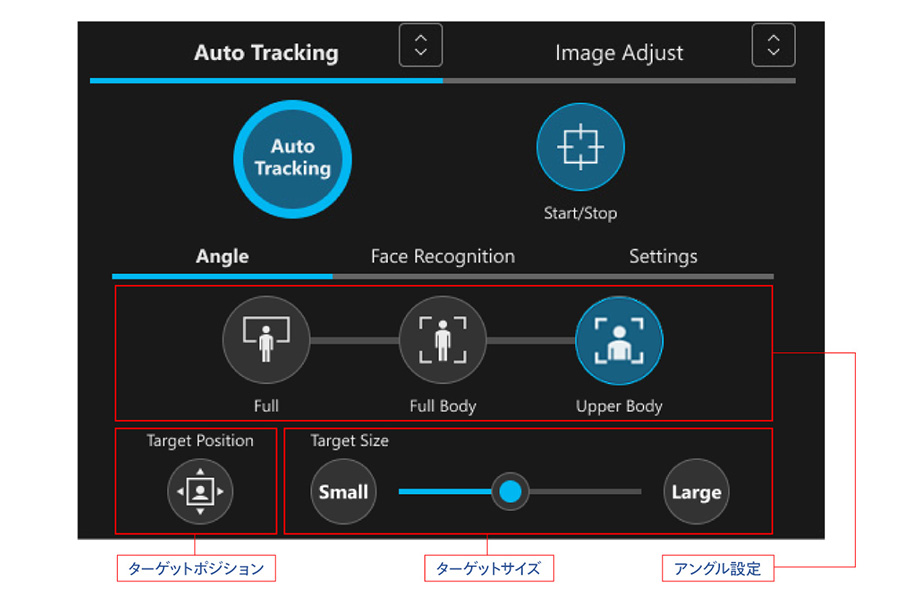900x600 pixels.
Task: Open the Face Recognition tab
Action: pyautogui.click(x=442, y=257)
